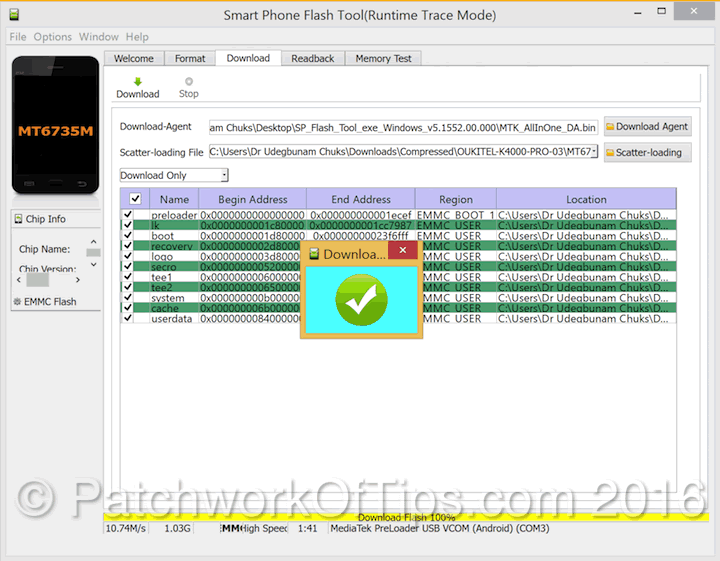This screenshot has width=720, height=561.
Task: Expand the Scatter-loading File path dropdown
Action: pyautogui.click(x=594, y=151)
